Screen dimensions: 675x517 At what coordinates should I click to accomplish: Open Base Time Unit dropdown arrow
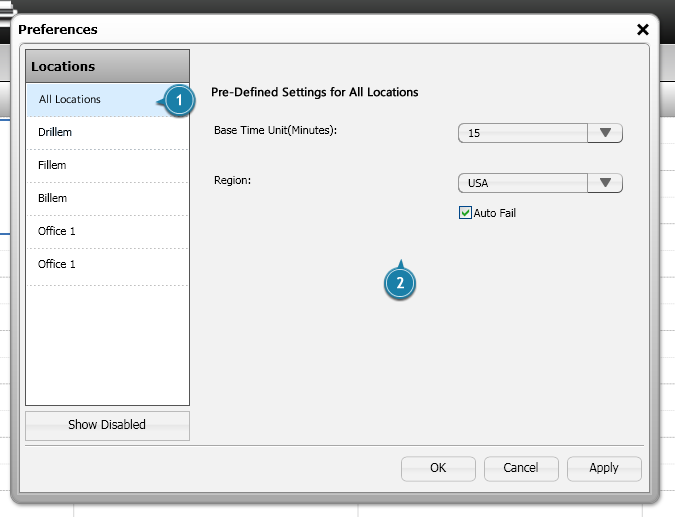(x=605, y=133)
